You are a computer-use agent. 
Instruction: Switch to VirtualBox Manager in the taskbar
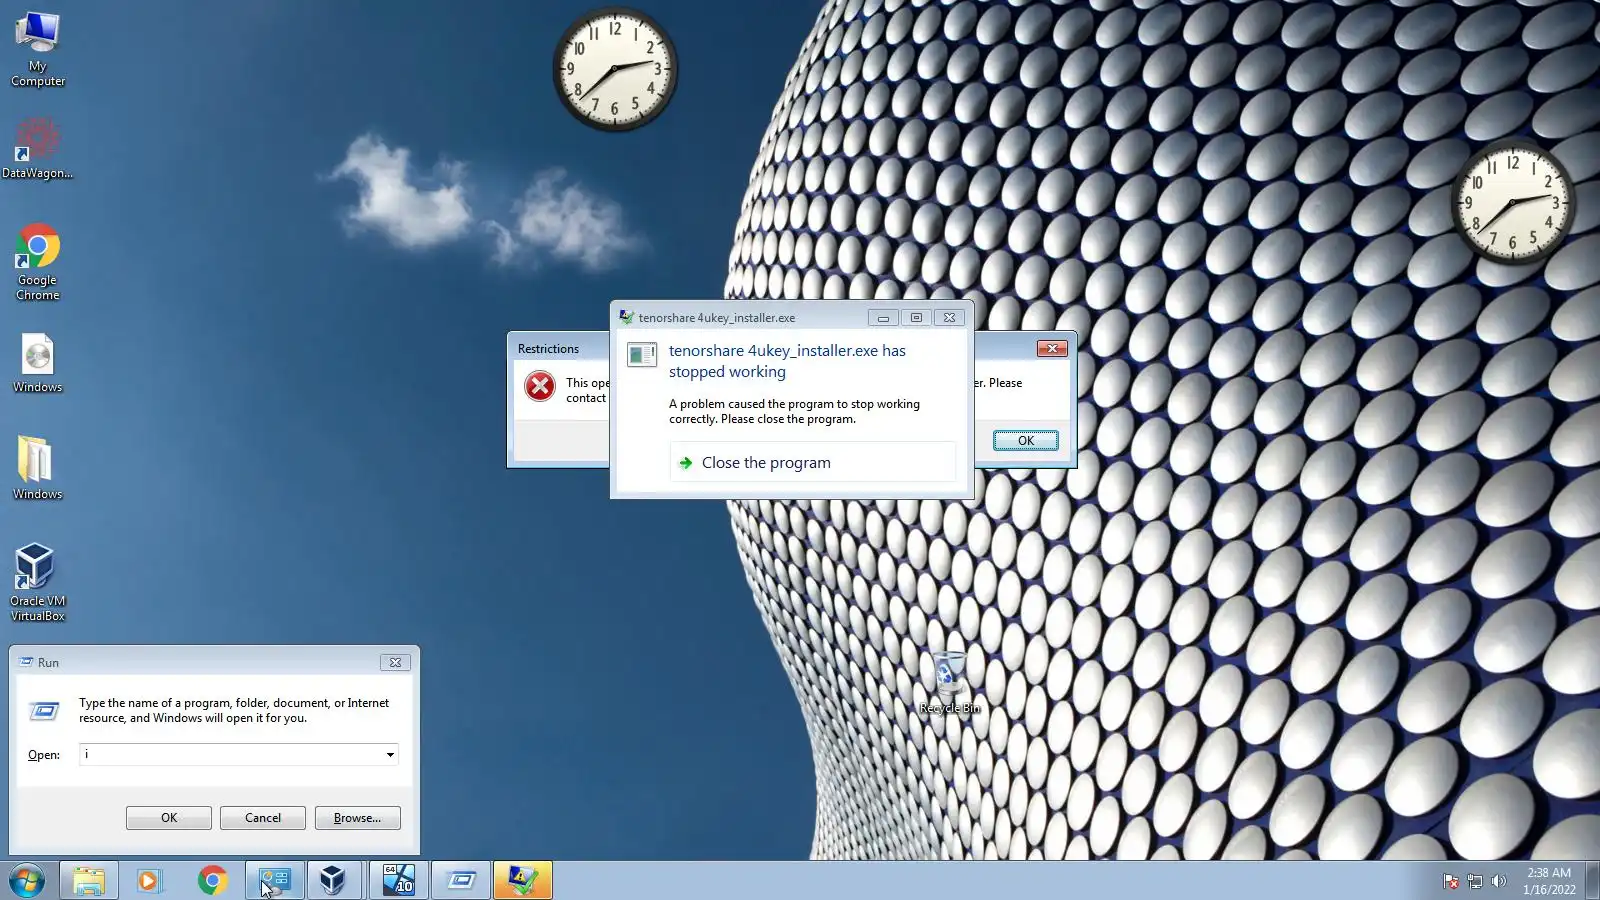pyautogui.click(x=335, y=881)
